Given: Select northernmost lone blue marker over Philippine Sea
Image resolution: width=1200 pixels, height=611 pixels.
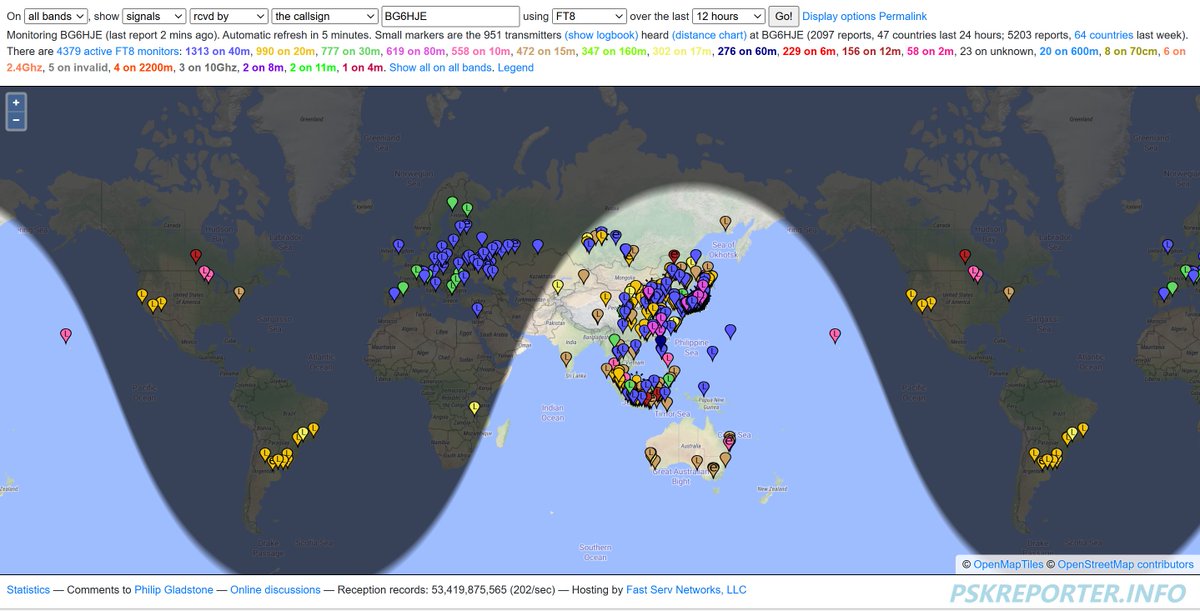Looking at the screenshot, I should click(730, 330).
